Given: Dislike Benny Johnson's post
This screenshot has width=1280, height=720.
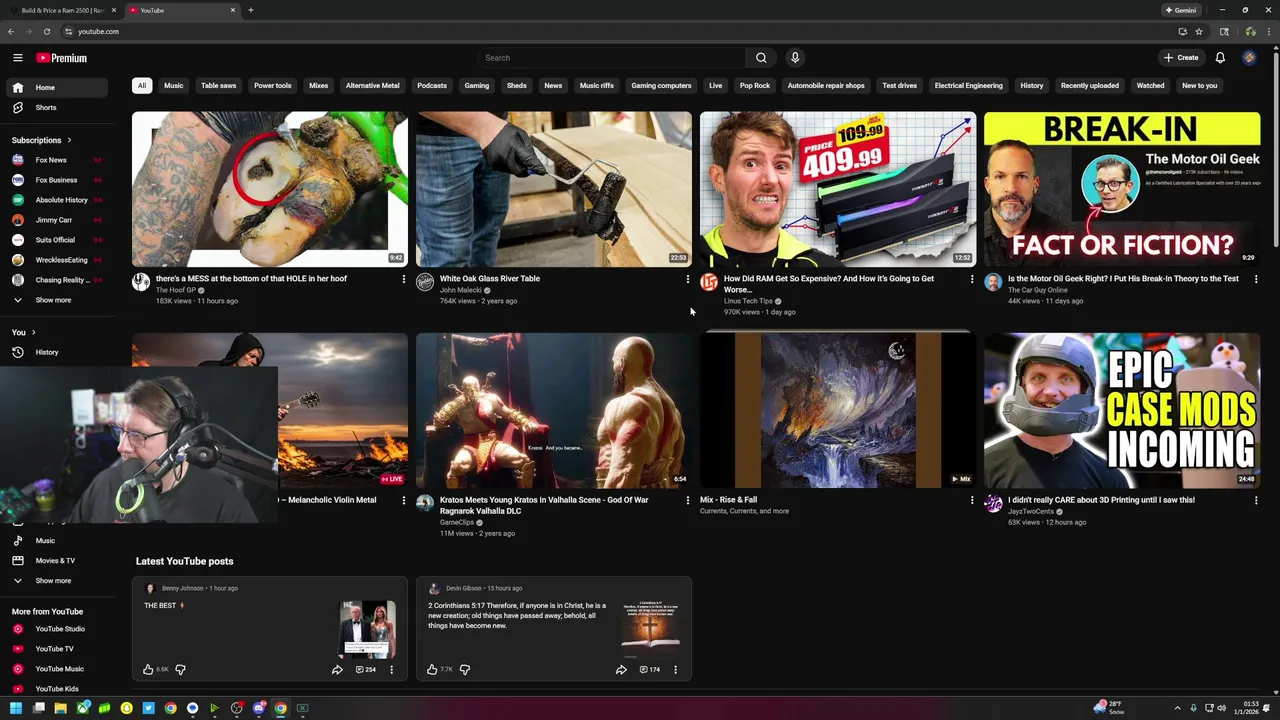Looking at the screenshot, I should click(180, 669).
